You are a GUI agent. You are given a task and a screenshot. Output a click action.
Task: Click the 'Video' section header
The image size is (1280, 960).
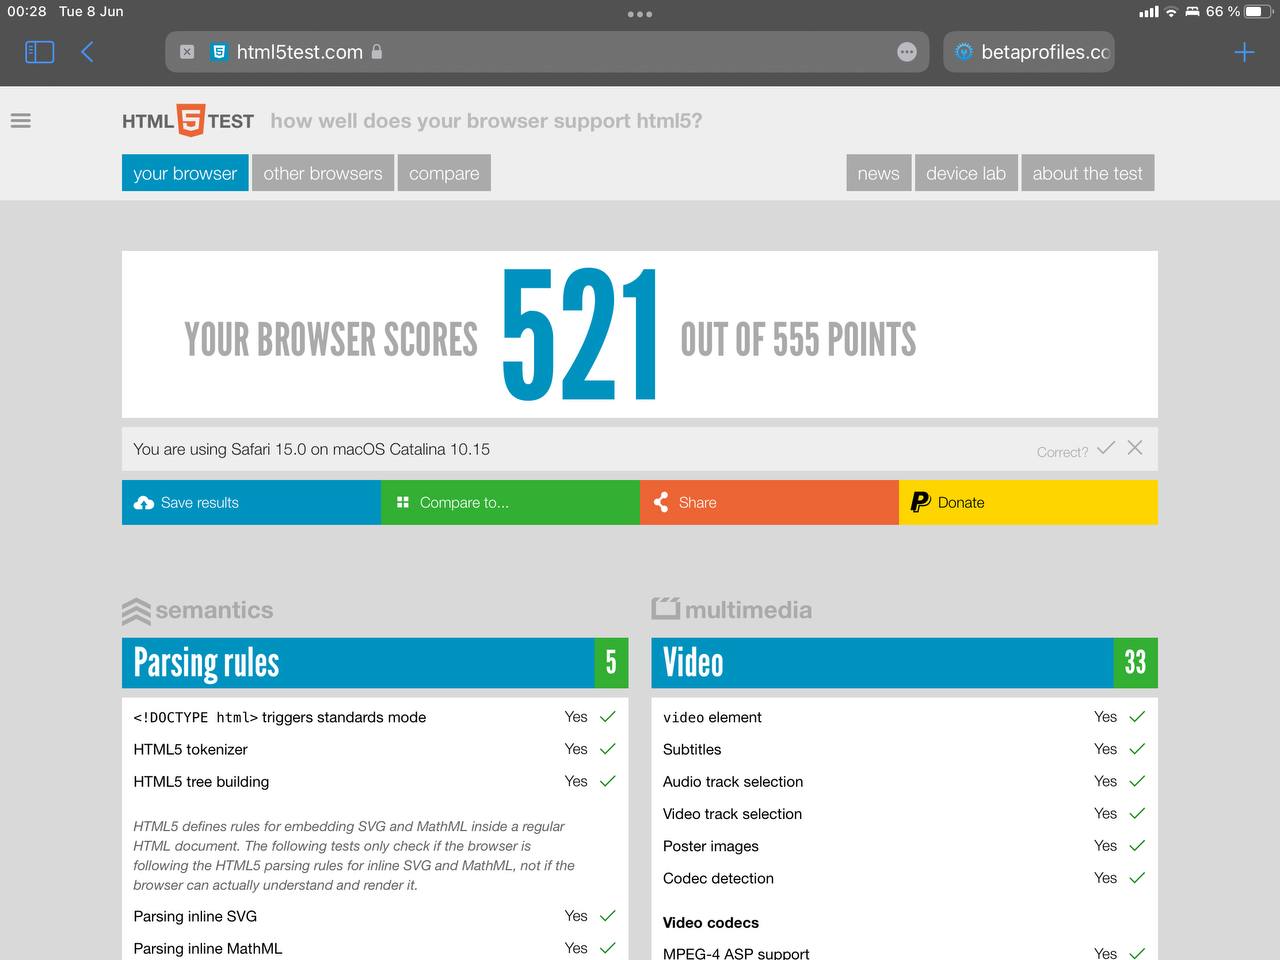(904, 663)
